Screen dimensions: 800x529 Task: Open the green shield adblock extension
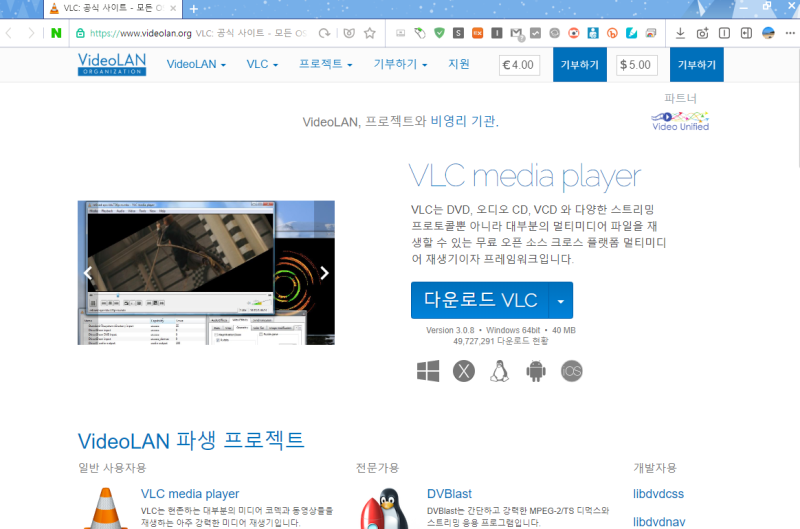point(439,33)
